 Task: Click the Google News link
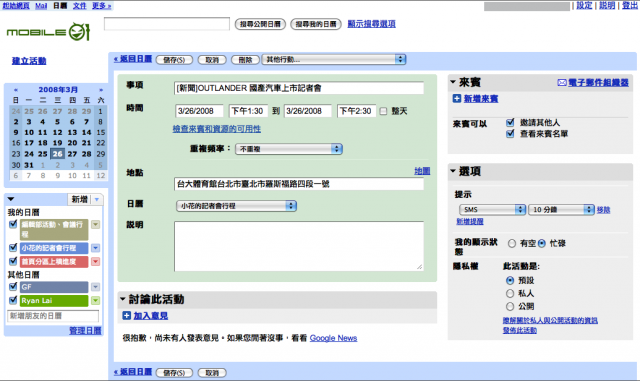tap(333, 338)
